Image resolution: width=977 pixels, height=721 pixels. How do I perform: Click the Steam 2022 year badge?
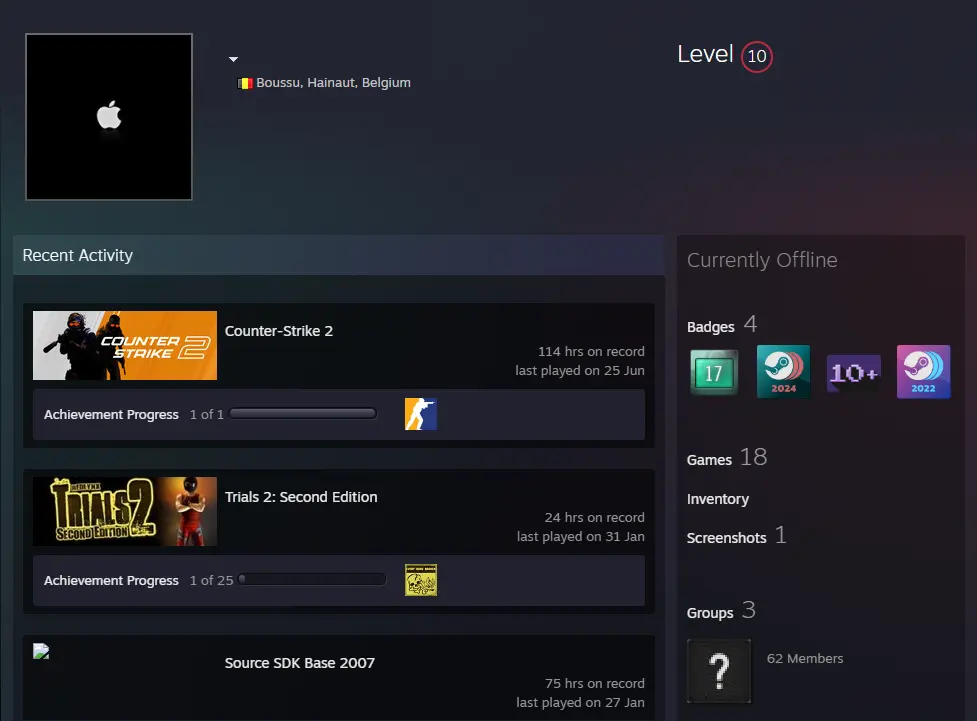[923, 371]
